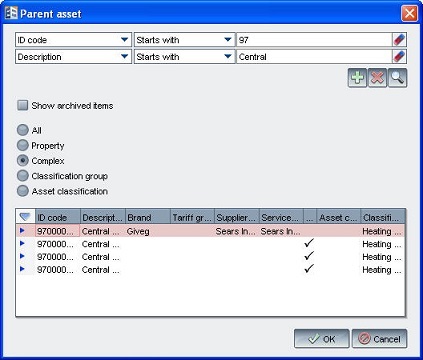Viewport: 423px width, 360px height.
Task: Close the Parent asset dialog
Action: click(x=409, y=13)
